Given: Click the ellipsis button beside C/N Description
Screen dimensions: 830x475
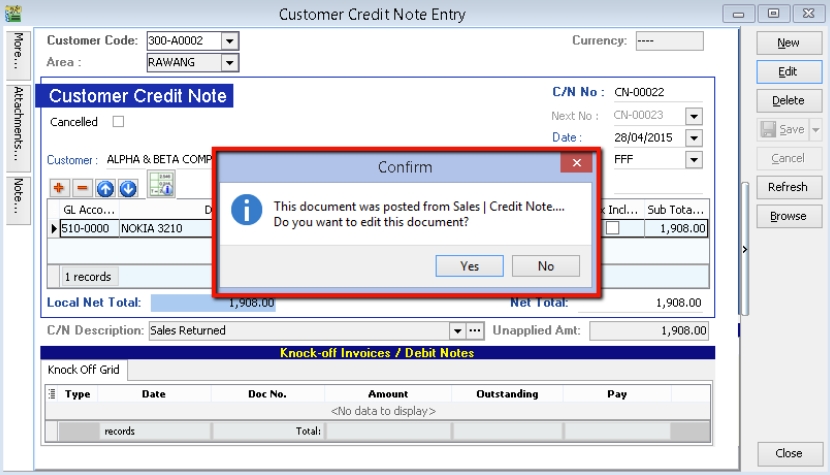Looking at the screenshot, I should (475, 330).
